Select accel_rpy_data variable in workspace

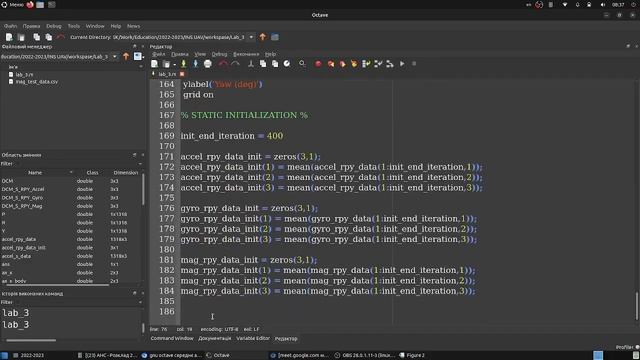point(19,239)
